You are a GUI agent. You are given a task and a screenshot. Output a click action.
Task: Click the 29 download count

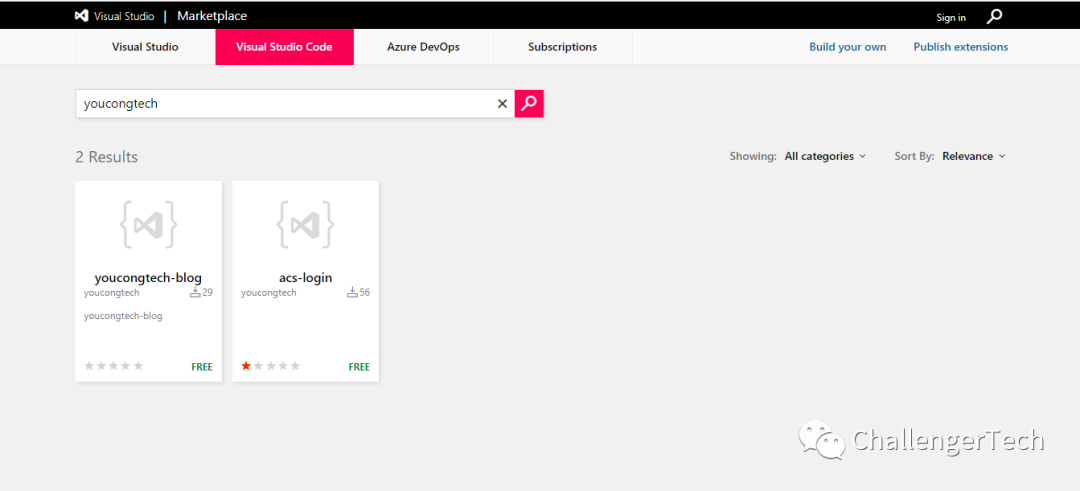[207, 293]
